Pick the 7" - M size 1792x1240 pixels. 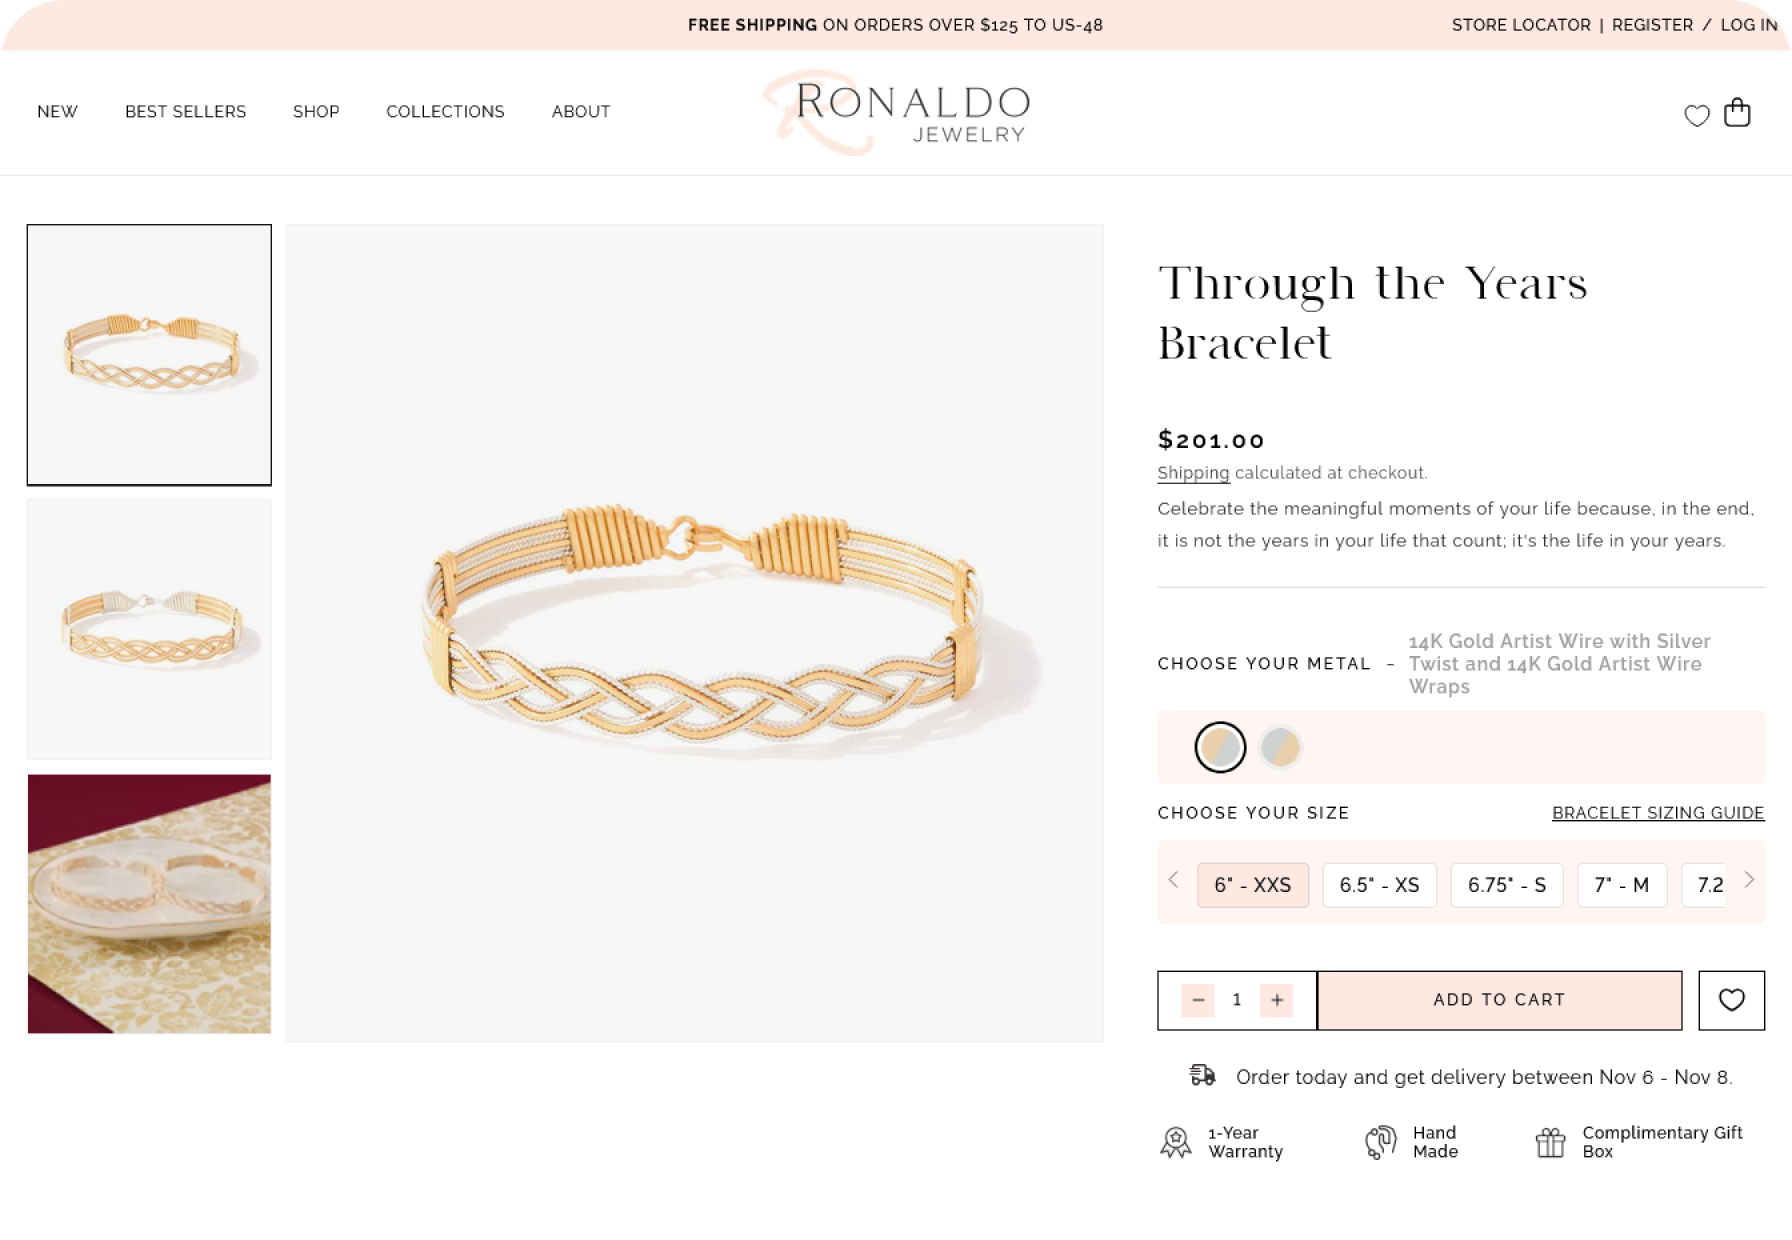click(x=1621, y=885)
